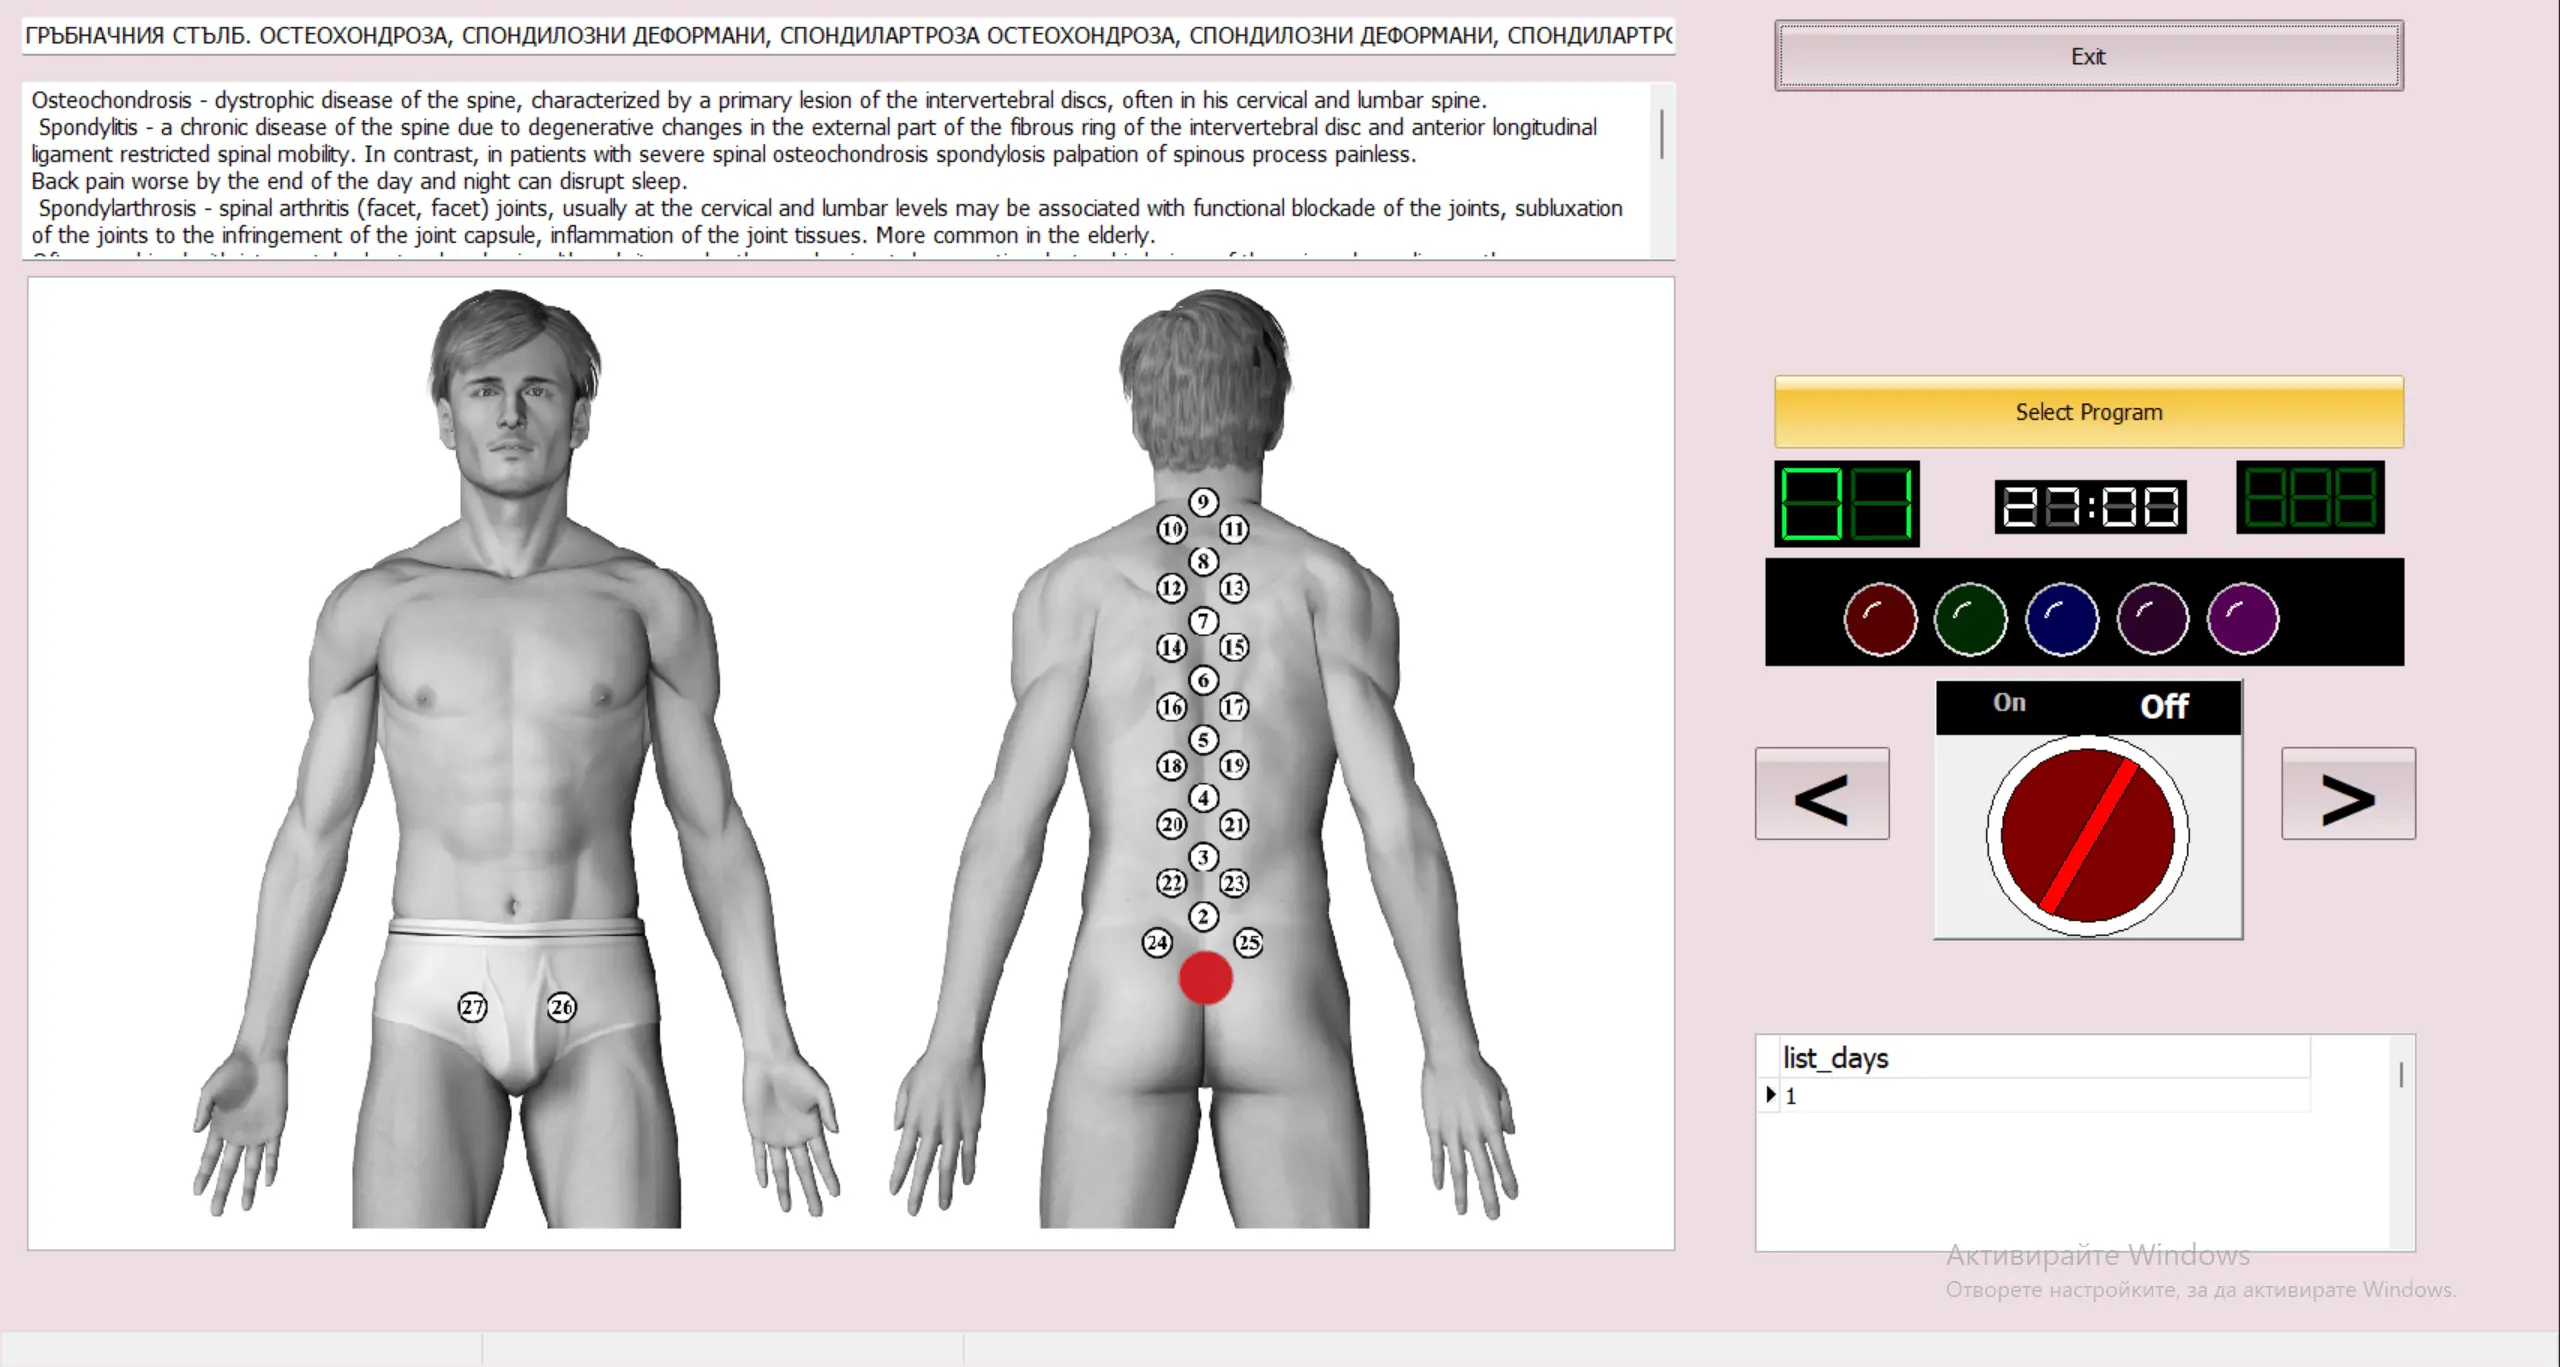Click the large red dot at tailbone
The height and width of the screenshot is (1367, 2560).
point(1205,978)
